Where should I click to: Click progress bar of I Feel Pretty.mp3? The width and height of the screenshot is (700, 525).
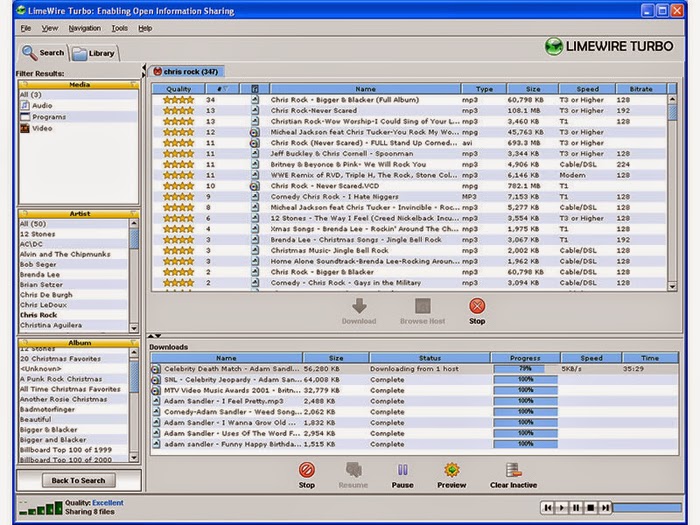click(525, 401)
